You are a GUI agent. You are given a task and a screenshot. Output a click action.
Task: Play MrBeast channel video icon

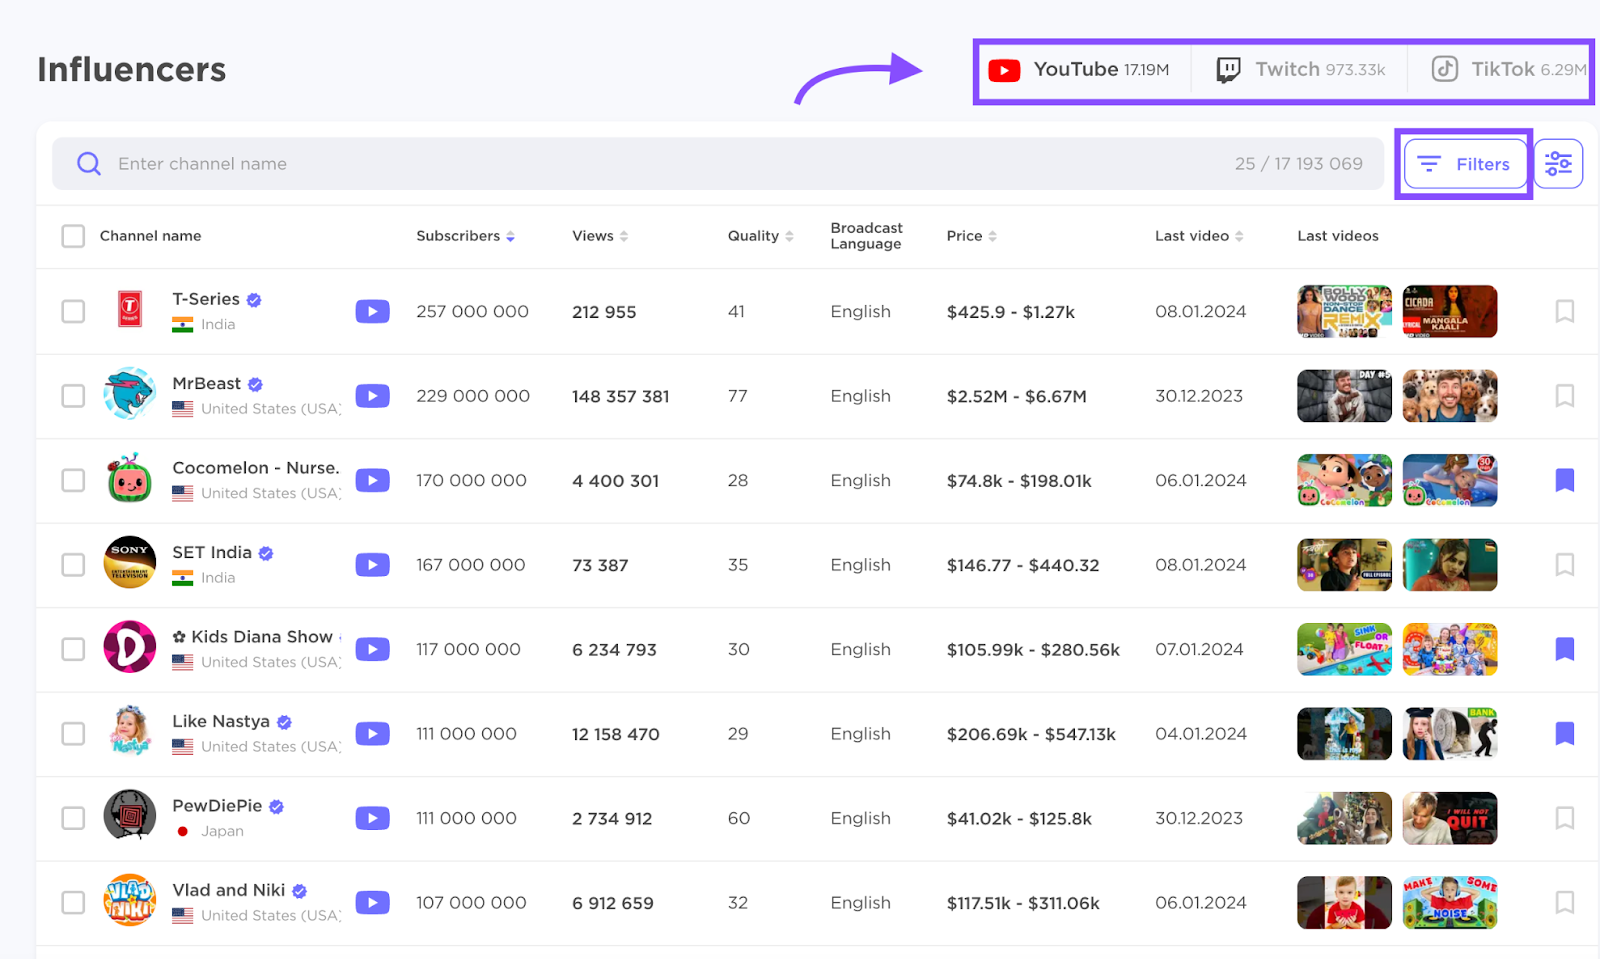point(372,396)
